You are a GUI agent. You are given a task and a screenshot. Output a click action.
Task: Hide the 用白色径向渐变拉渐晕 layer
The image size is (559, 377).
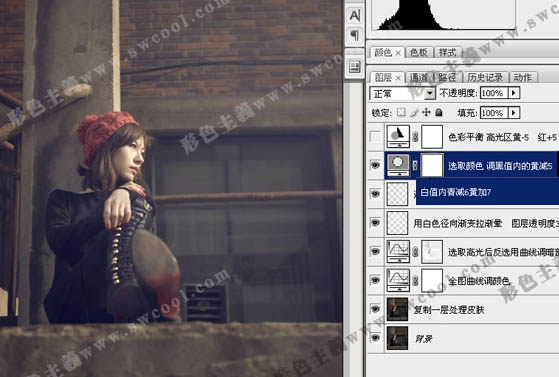375,223
